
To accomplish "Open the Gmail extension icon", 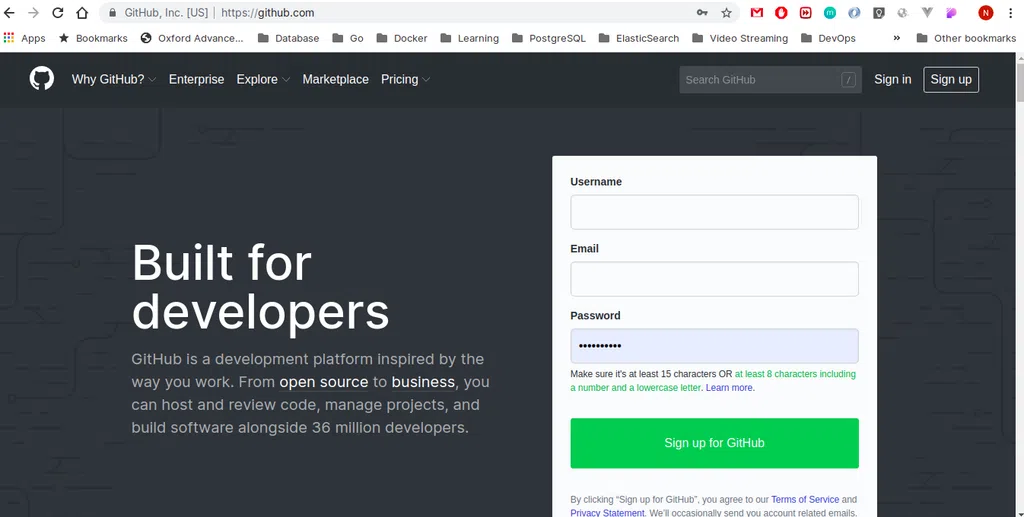I will click(x=757, y=12).
